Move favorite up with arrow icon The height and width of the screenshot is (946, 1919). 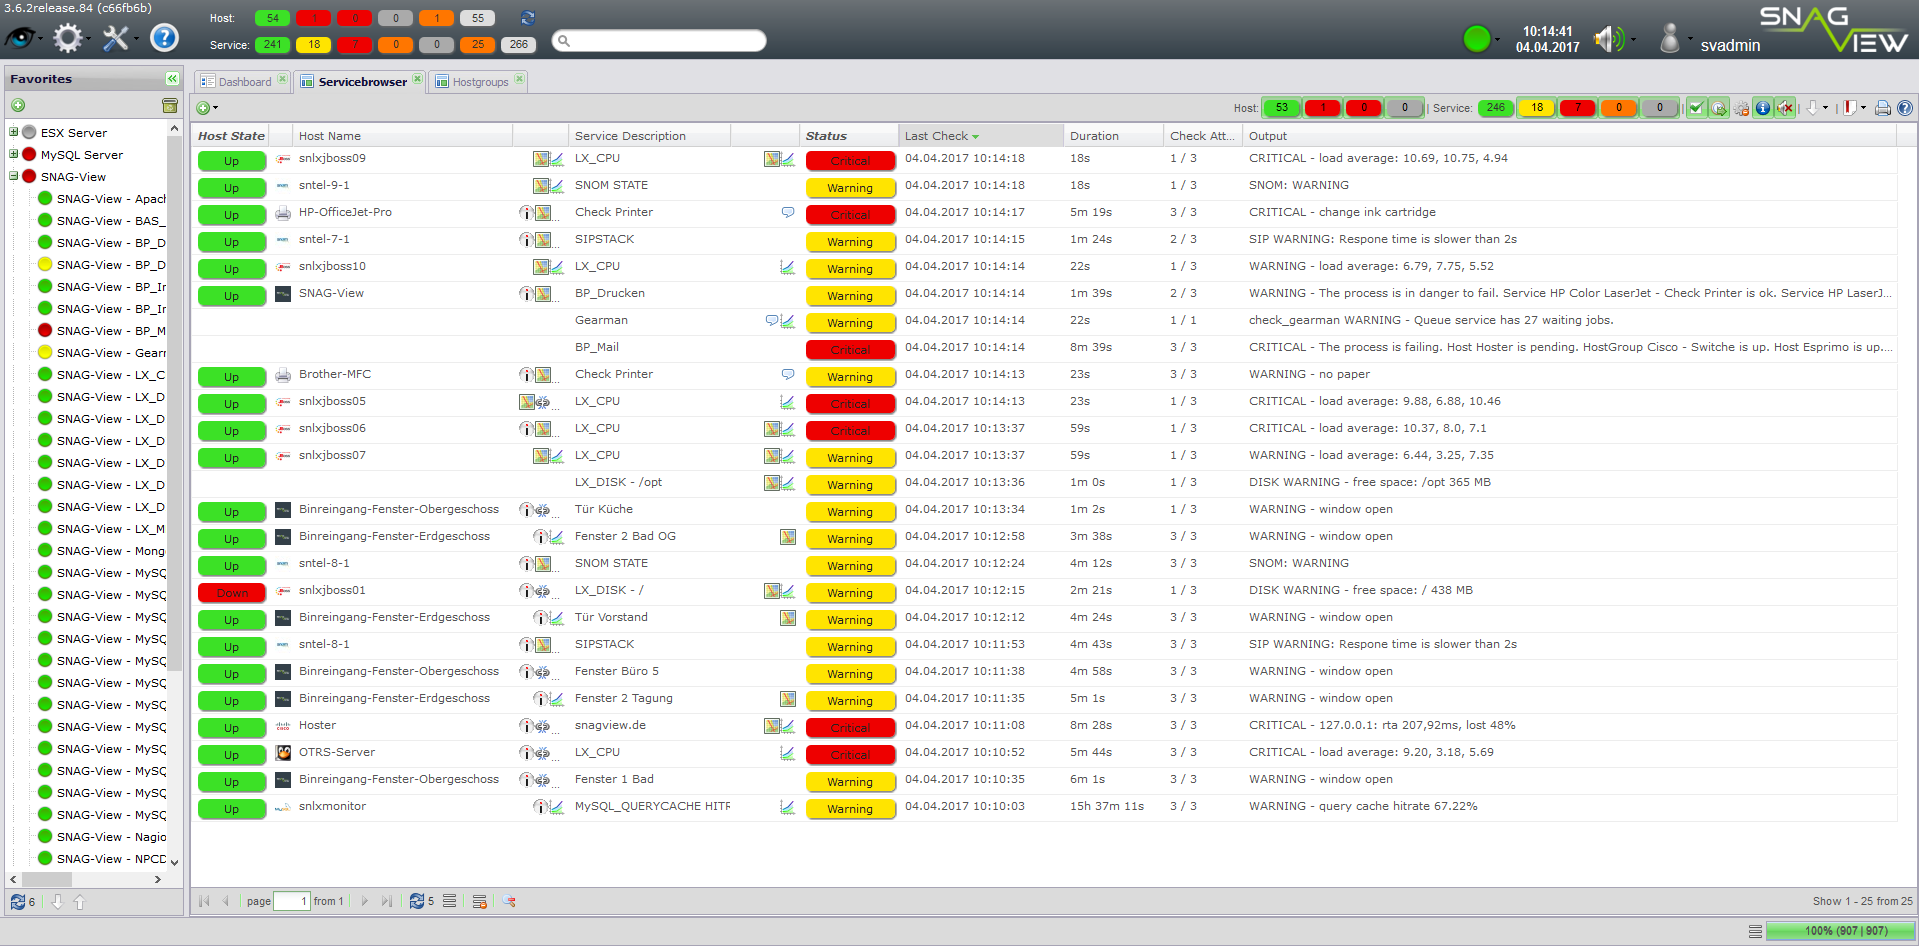coord(80,901)
